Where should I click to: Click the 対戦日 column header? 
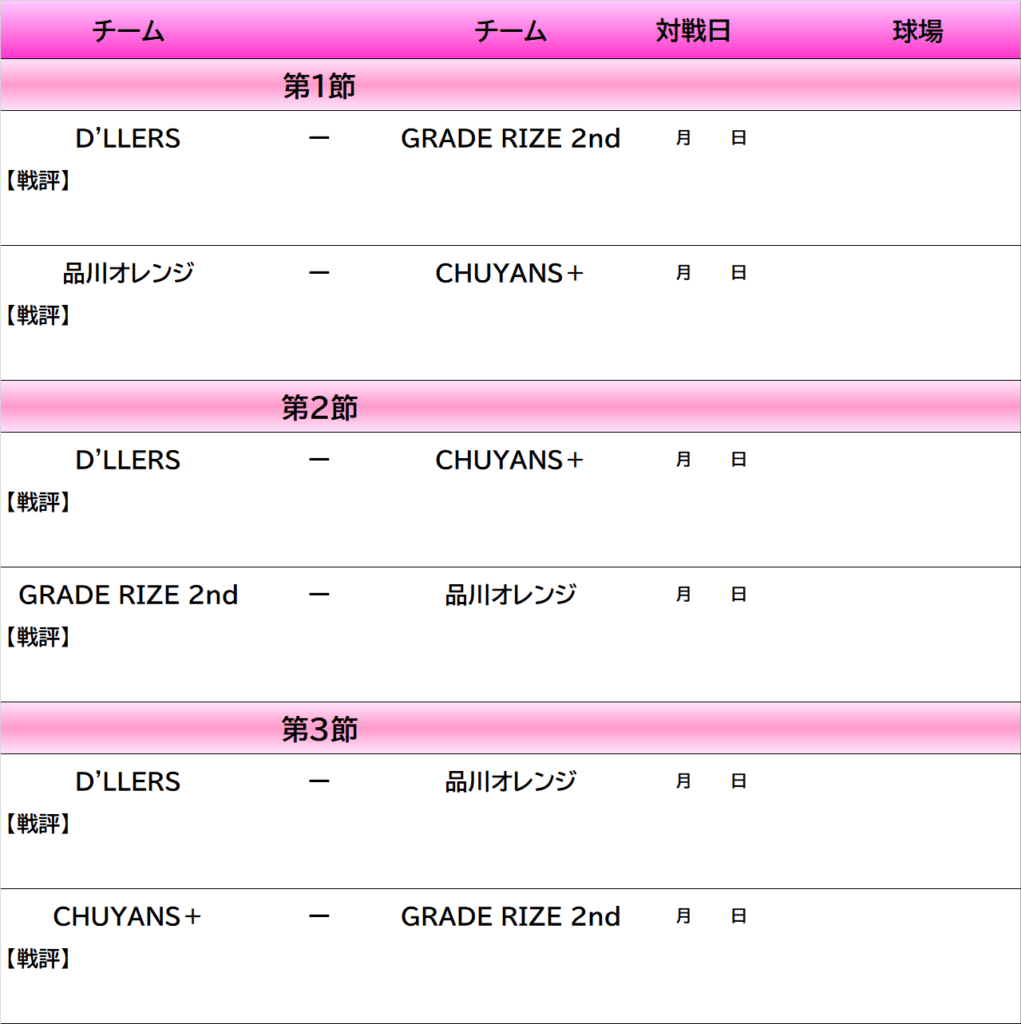pos(693,32)
